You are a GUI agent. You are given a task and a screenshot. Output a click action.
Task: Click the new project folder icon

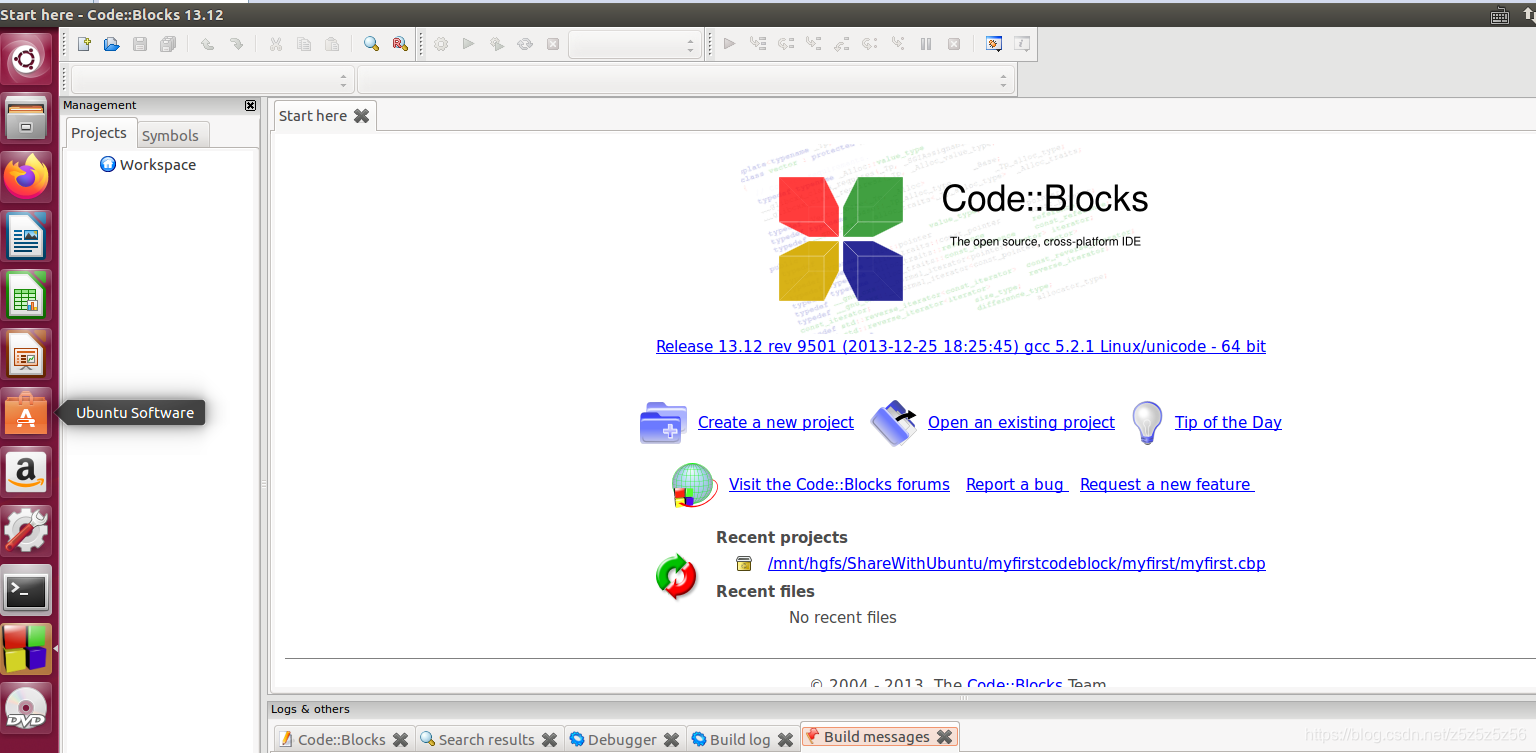(x=663, y=423)
